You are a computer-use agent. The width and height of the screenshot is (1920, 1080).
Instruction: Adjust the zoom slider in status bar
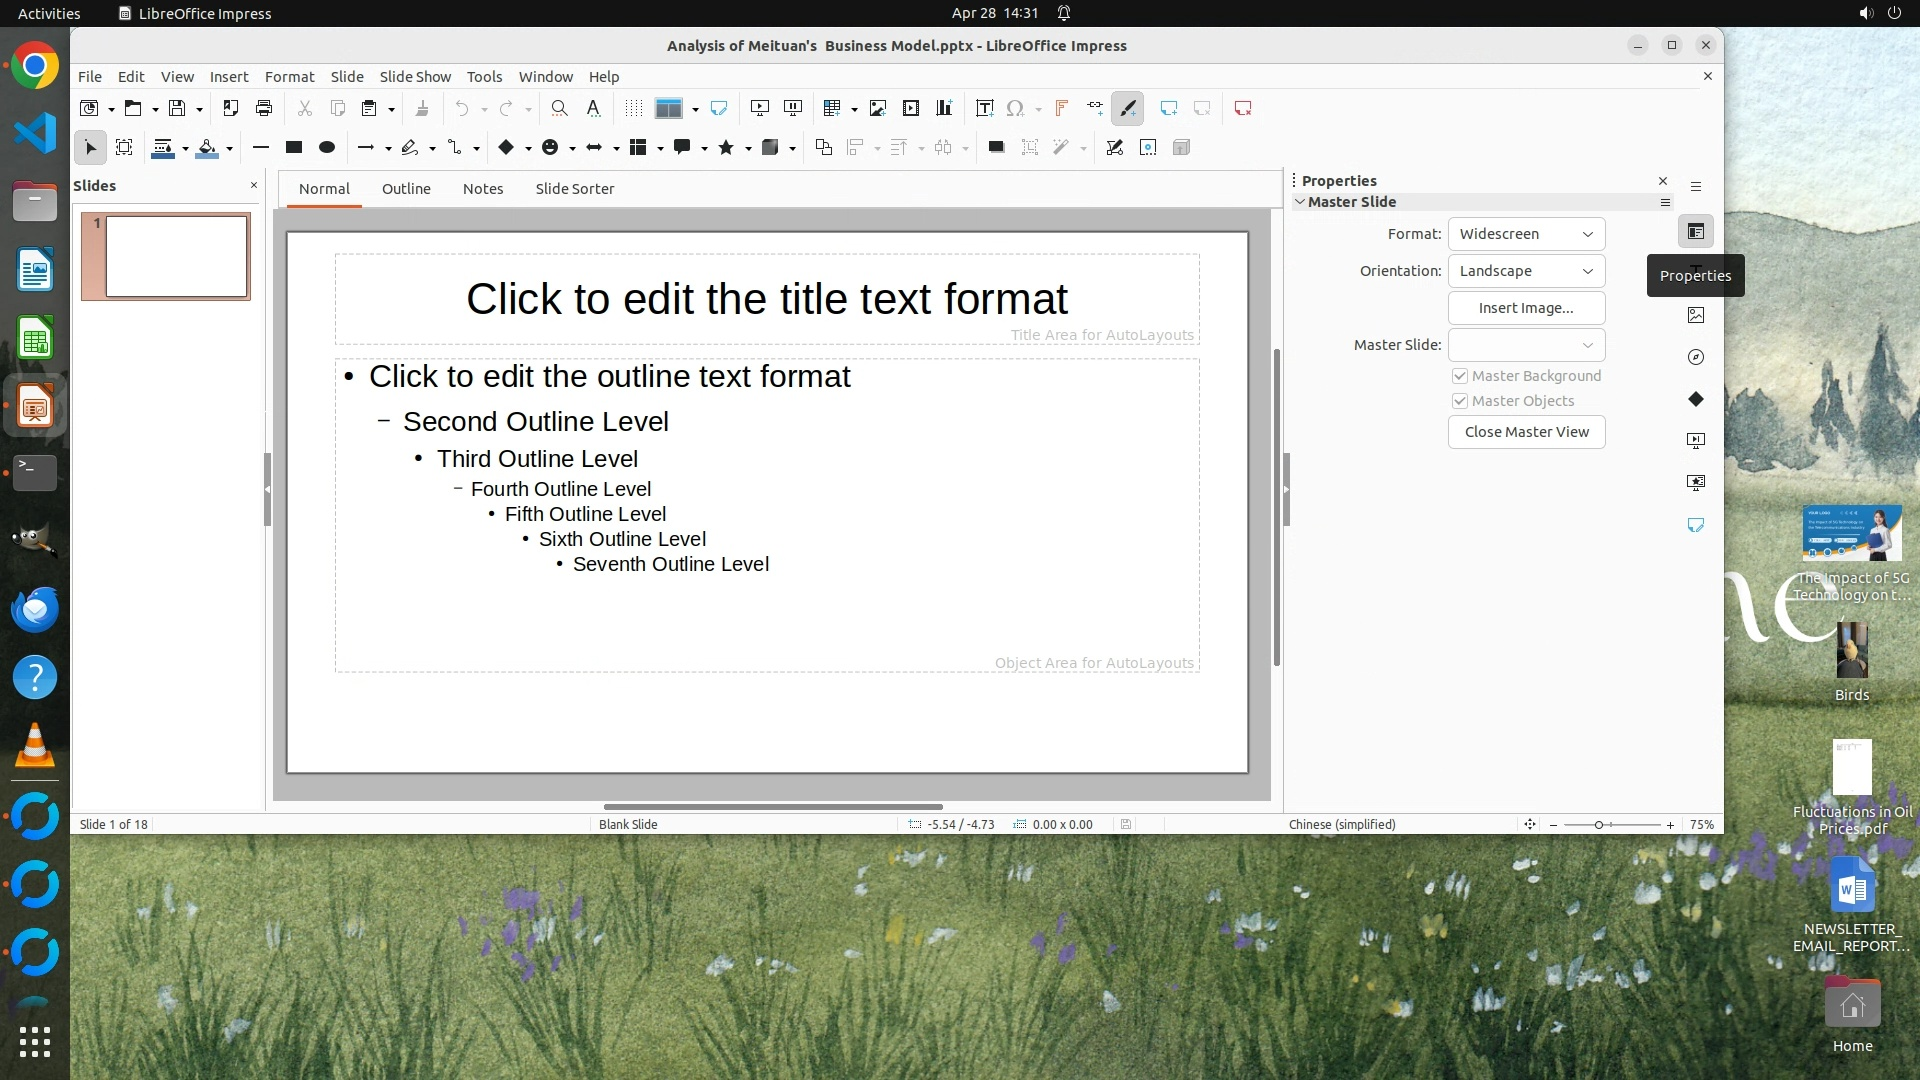[1599, 825]
